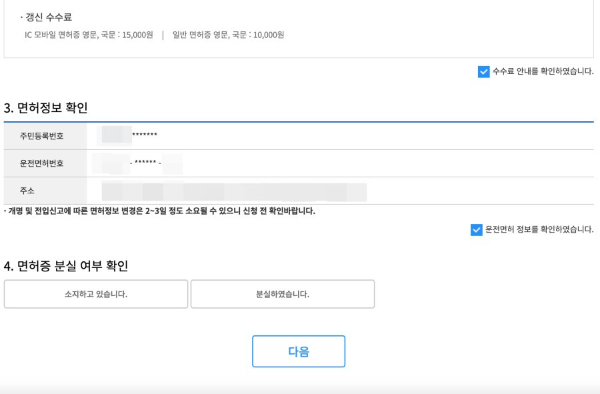Image resolution: width=600 pixels, height=394 pixels.
Task: Click the 3. 면허정보 확인 heading
Action: pos(46,107)
